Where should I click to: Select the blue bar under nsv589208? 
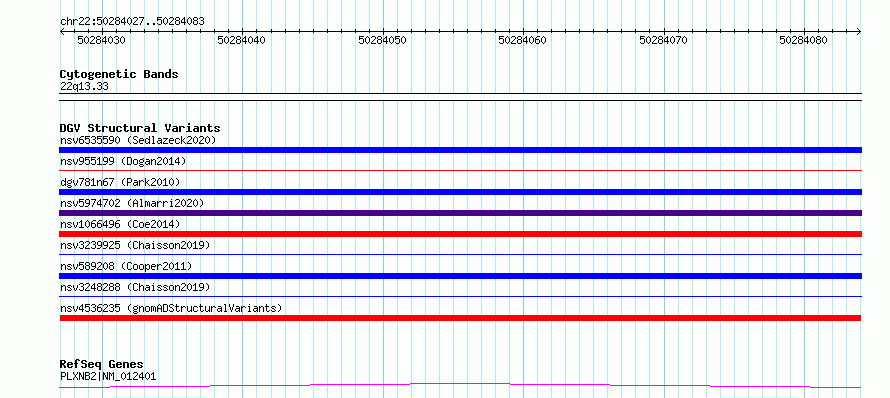click(x=460, y=276)
